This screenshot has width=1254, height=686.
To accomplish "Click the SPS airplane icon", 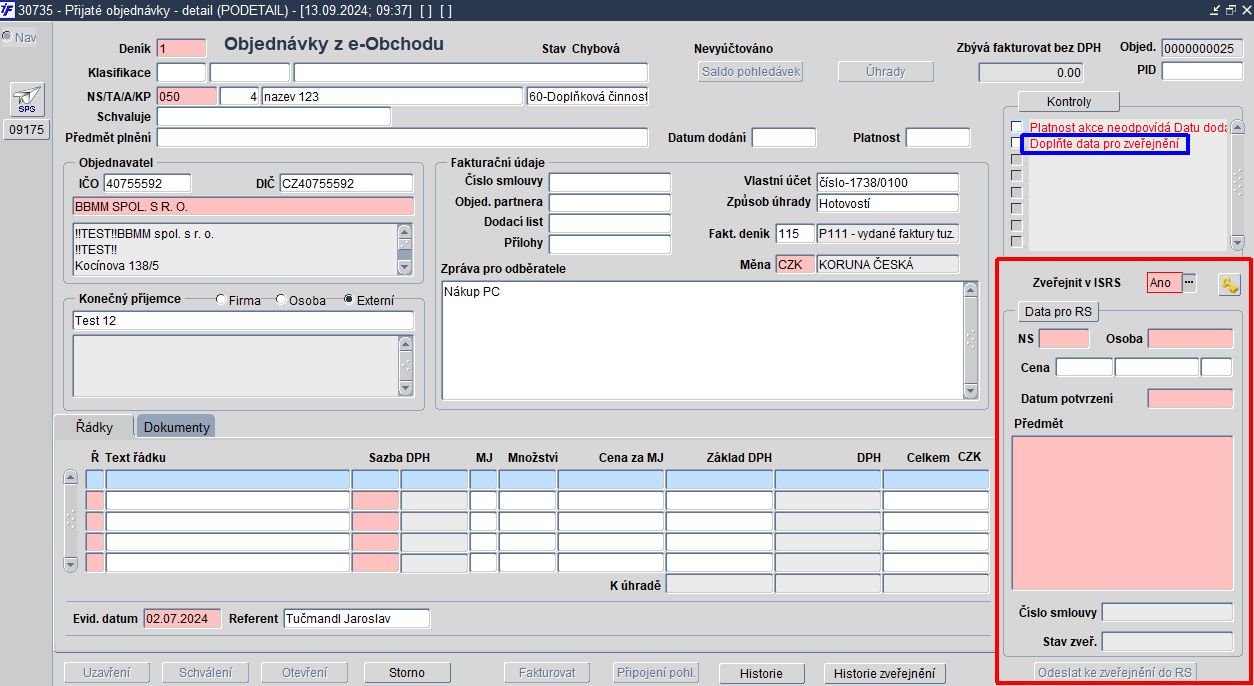I will 26,100.
